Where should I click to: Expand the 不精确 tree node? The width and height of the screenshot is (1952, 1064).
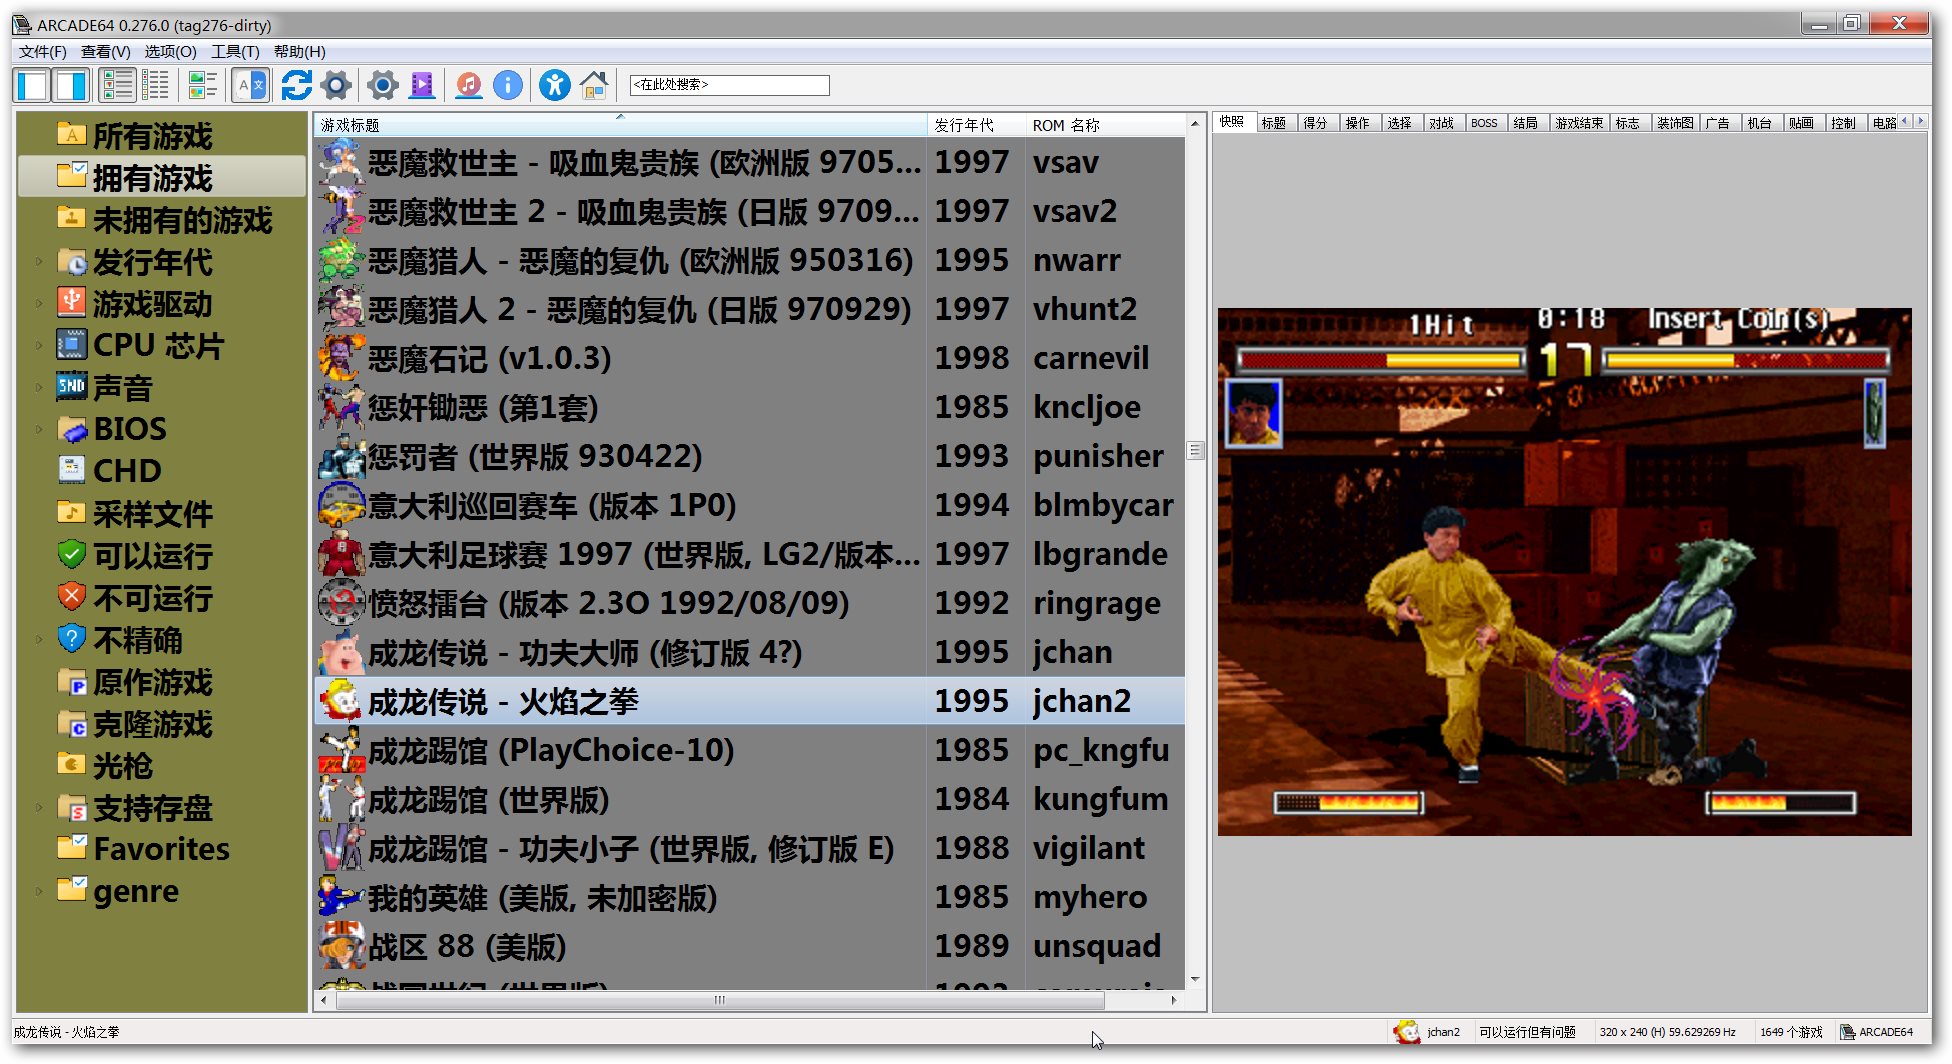coord(39,640)
